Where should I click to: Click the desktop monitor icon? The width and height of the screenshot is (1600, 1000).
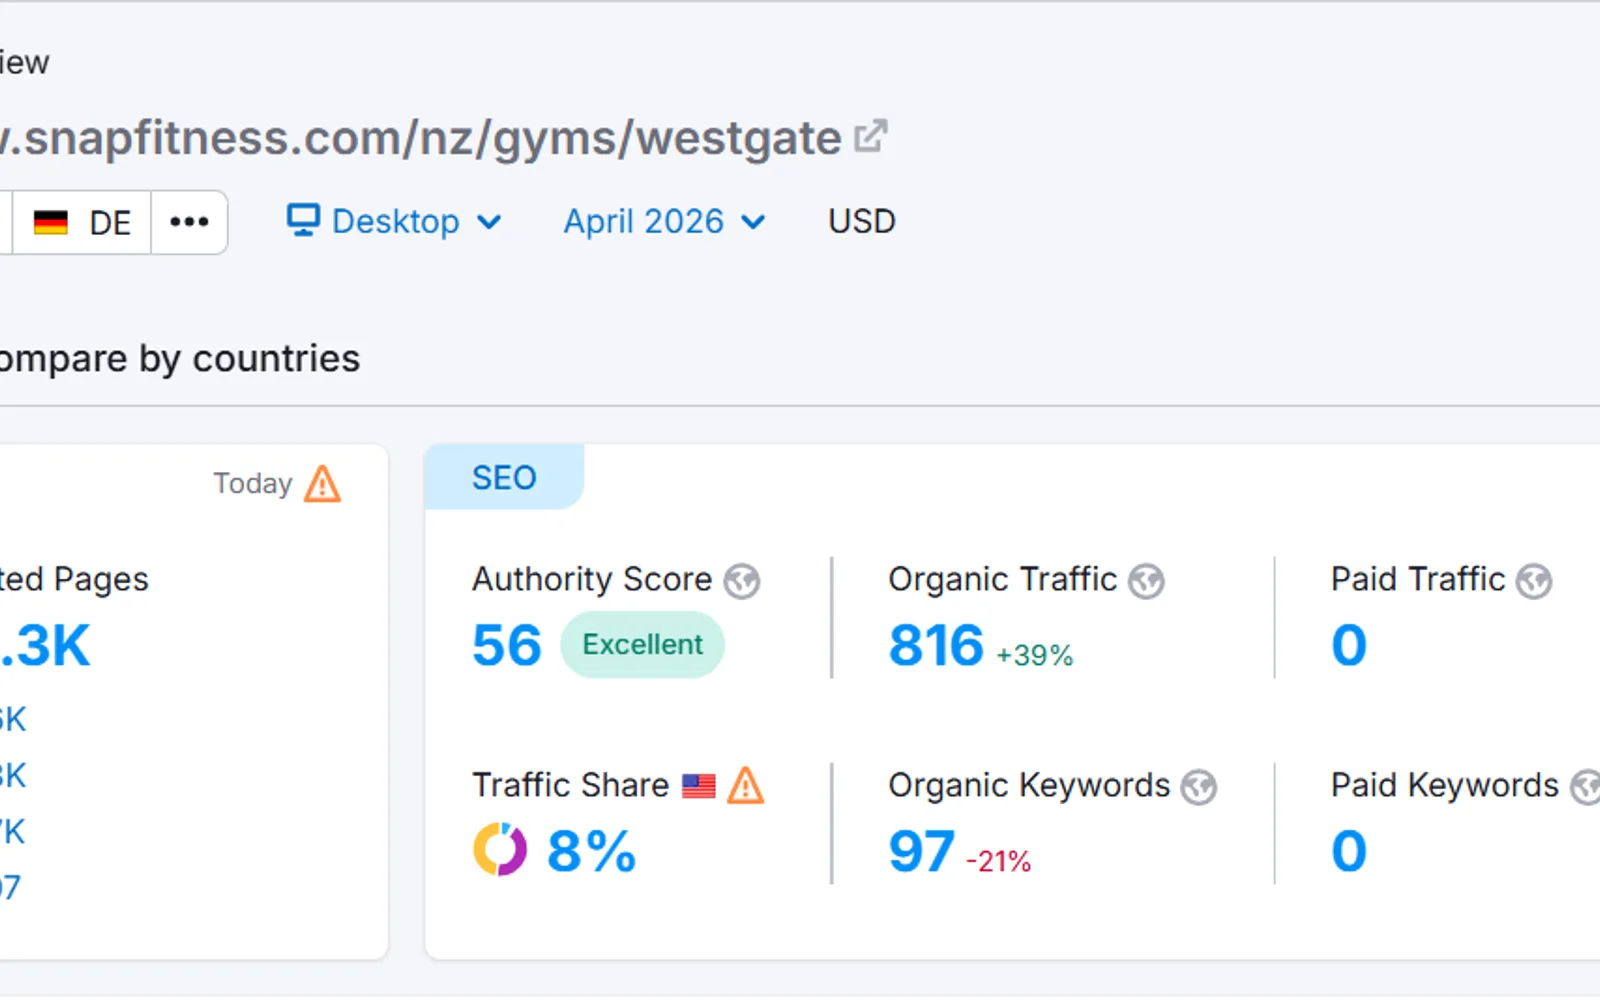coord(303,220)
